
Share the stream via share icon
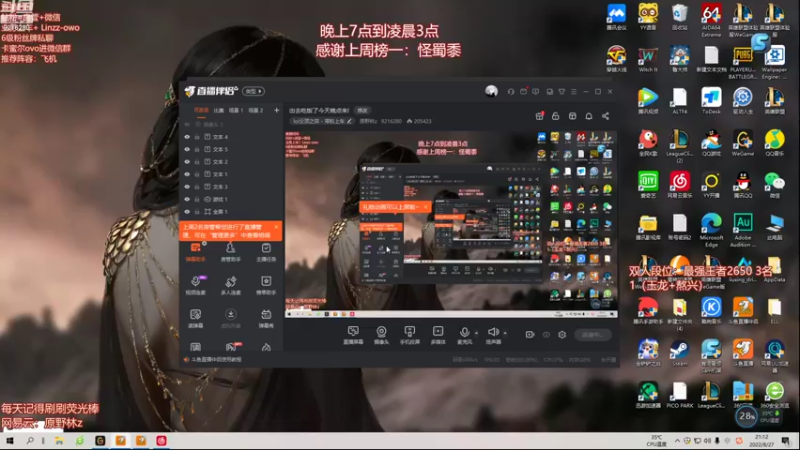606,116
